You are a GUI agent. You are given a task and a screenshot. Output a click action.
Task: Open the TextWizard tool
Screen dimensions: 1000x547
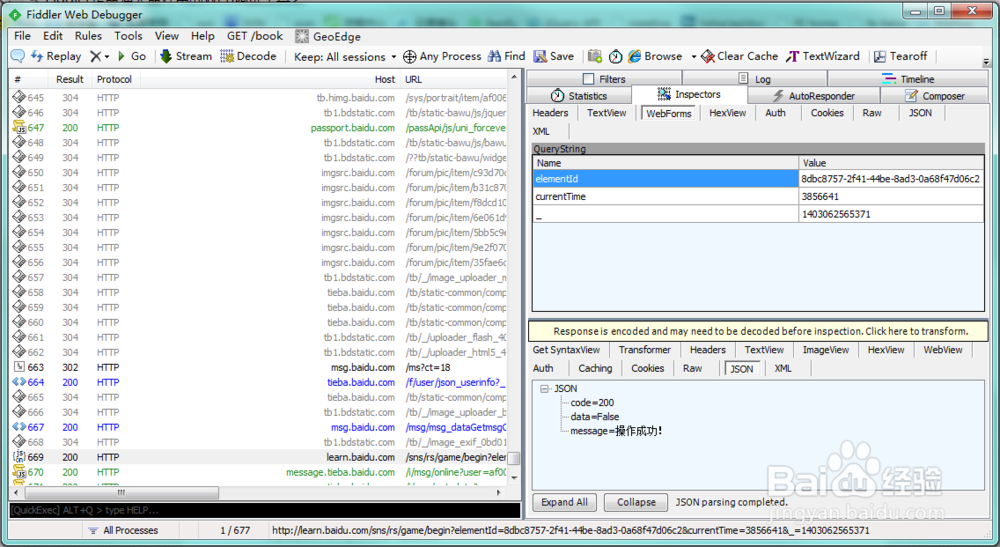click(x=823, y=56)
